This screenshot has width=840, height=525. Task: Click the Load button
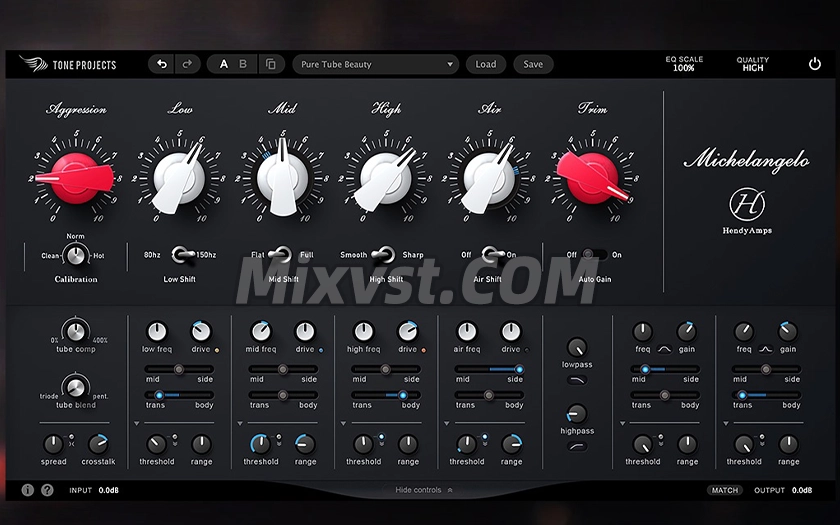point(486,64)
